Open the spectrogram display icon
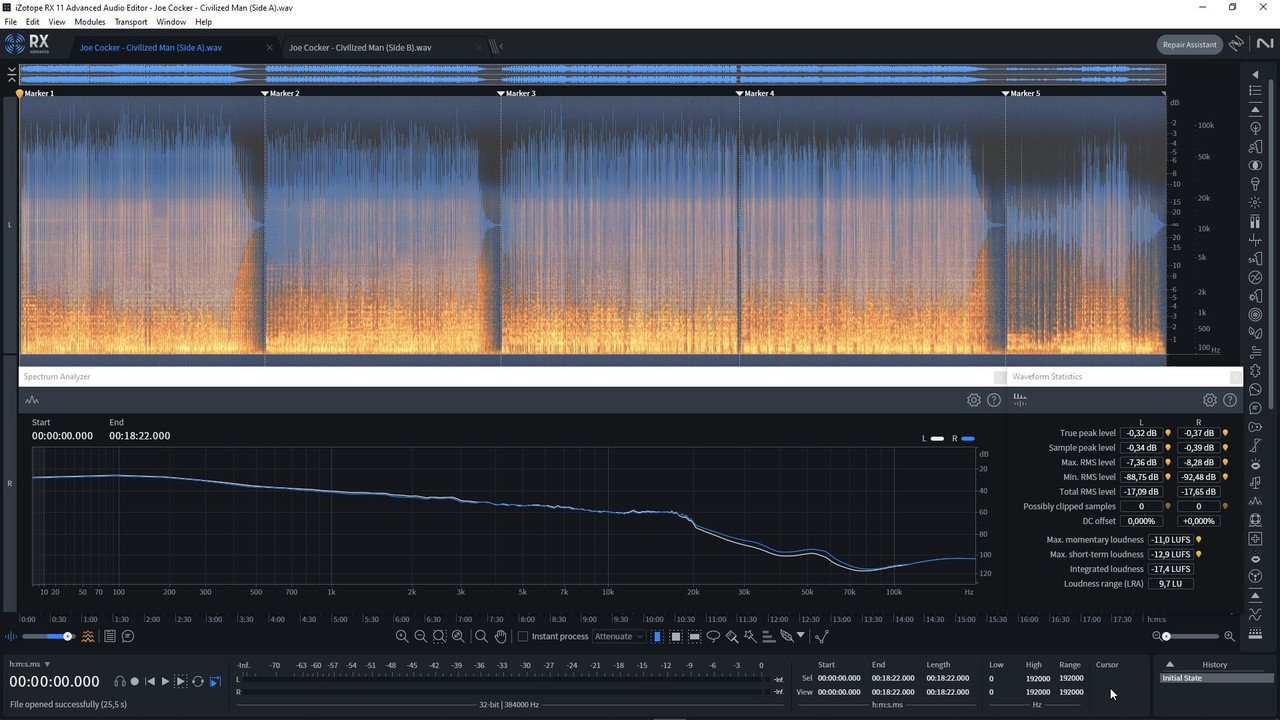The height and width of the screenshot is (720, 1280). pos(88,636)
